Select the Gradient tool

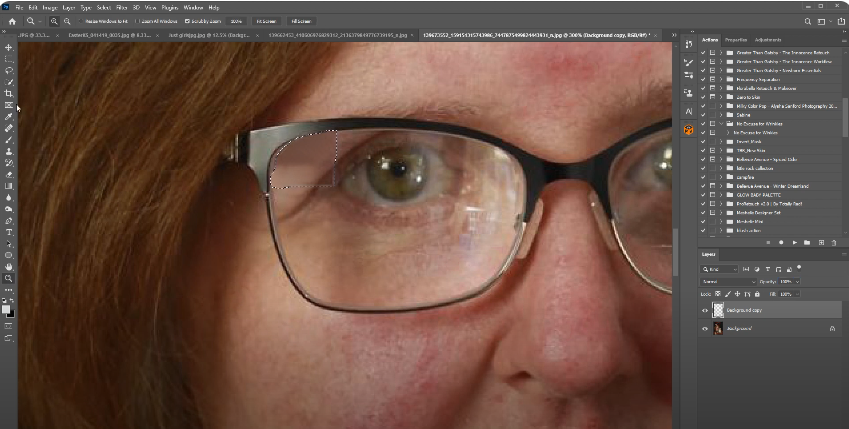(9, 186)
